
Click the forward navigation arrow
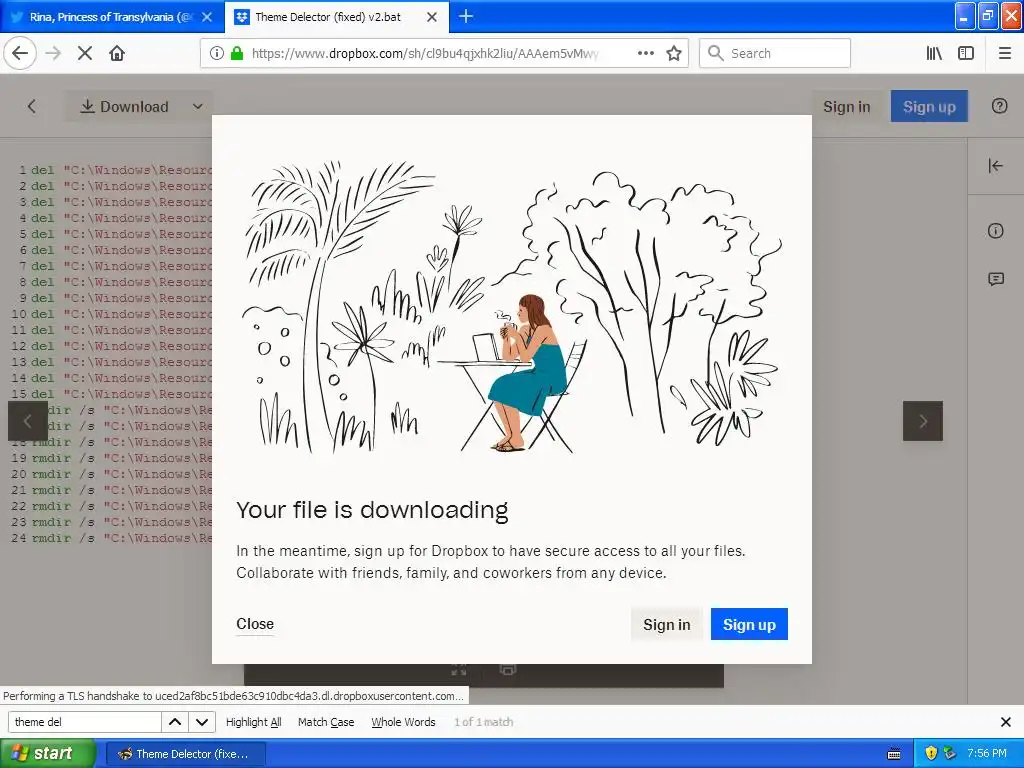pyautogui.click(x=53, y=53)
